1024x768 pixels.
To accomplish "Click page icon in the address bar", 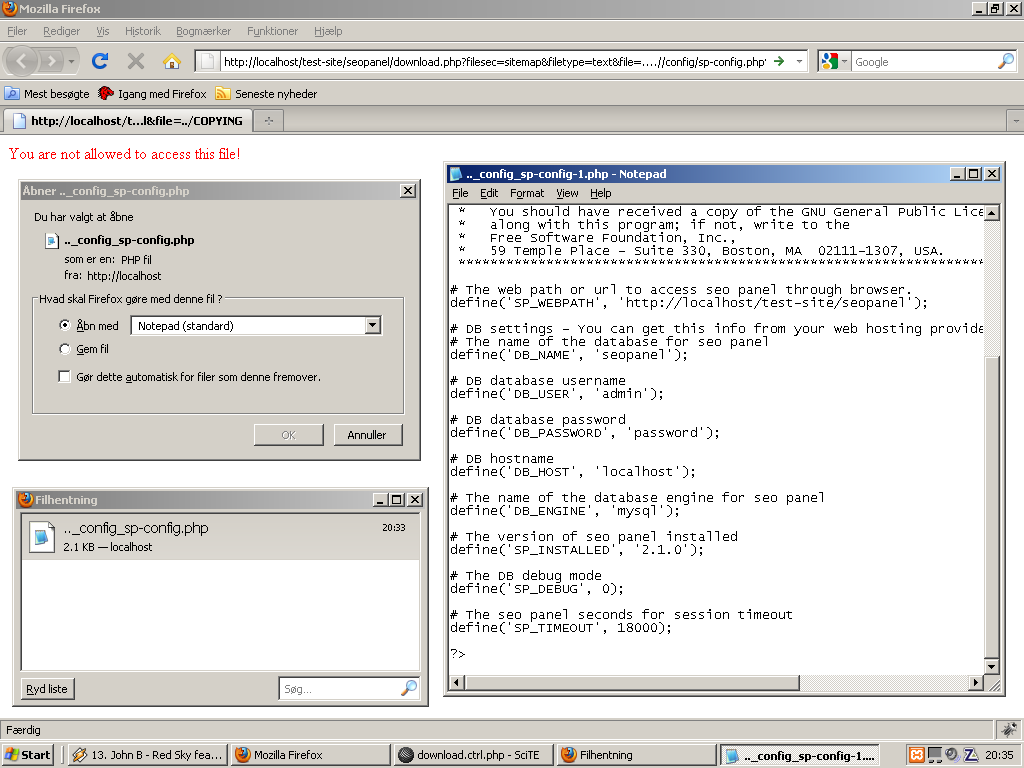I will click(207, 61).
